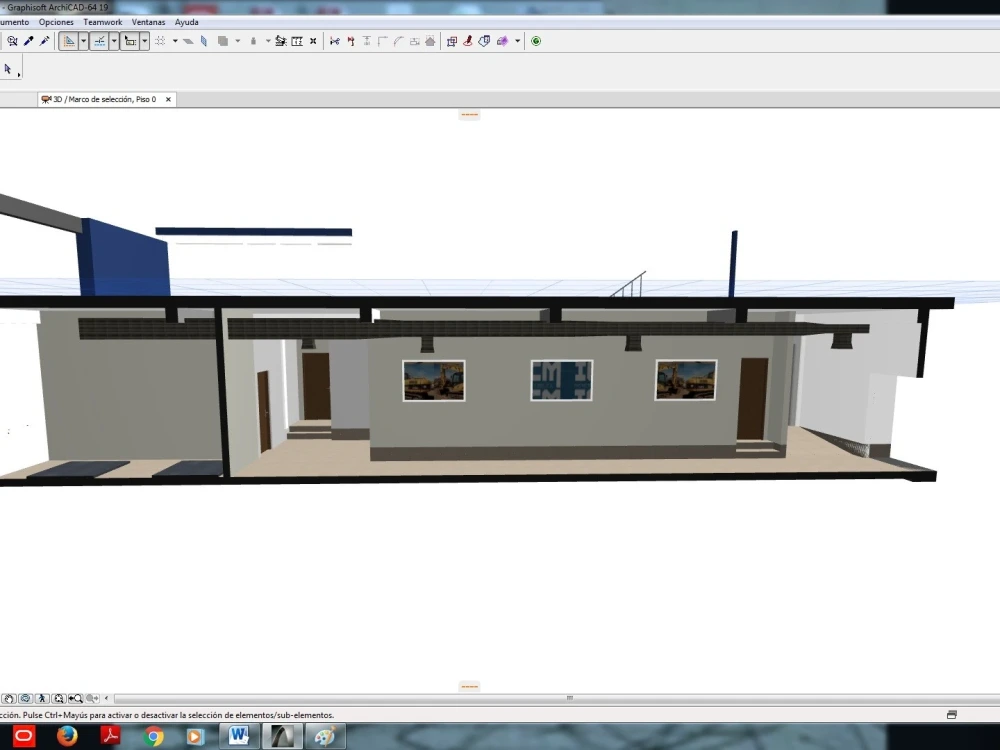
Task: Open the Ayuda menu
Action: pos(186,22)
